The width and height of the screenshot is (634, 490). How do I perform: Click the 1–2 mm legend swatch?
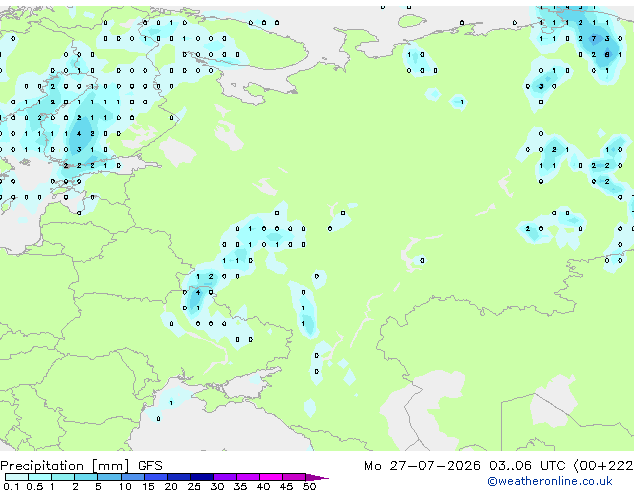(63, 477)
